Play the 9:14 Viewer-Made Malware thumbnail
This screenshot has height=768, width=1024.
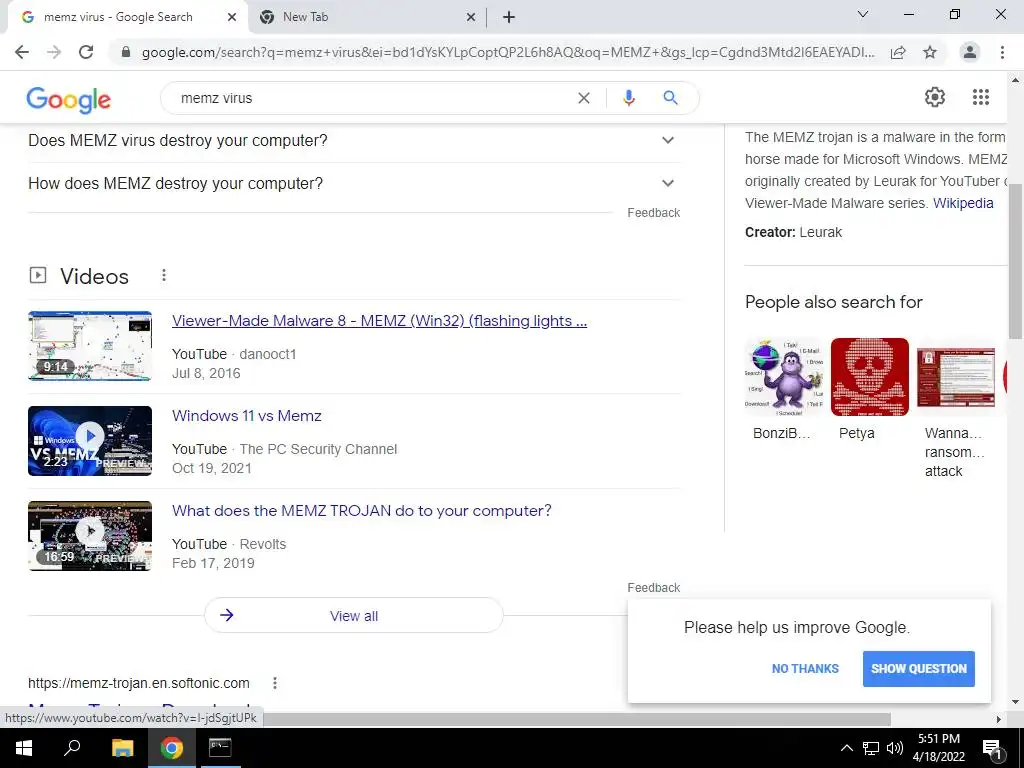tap(90, 345)
